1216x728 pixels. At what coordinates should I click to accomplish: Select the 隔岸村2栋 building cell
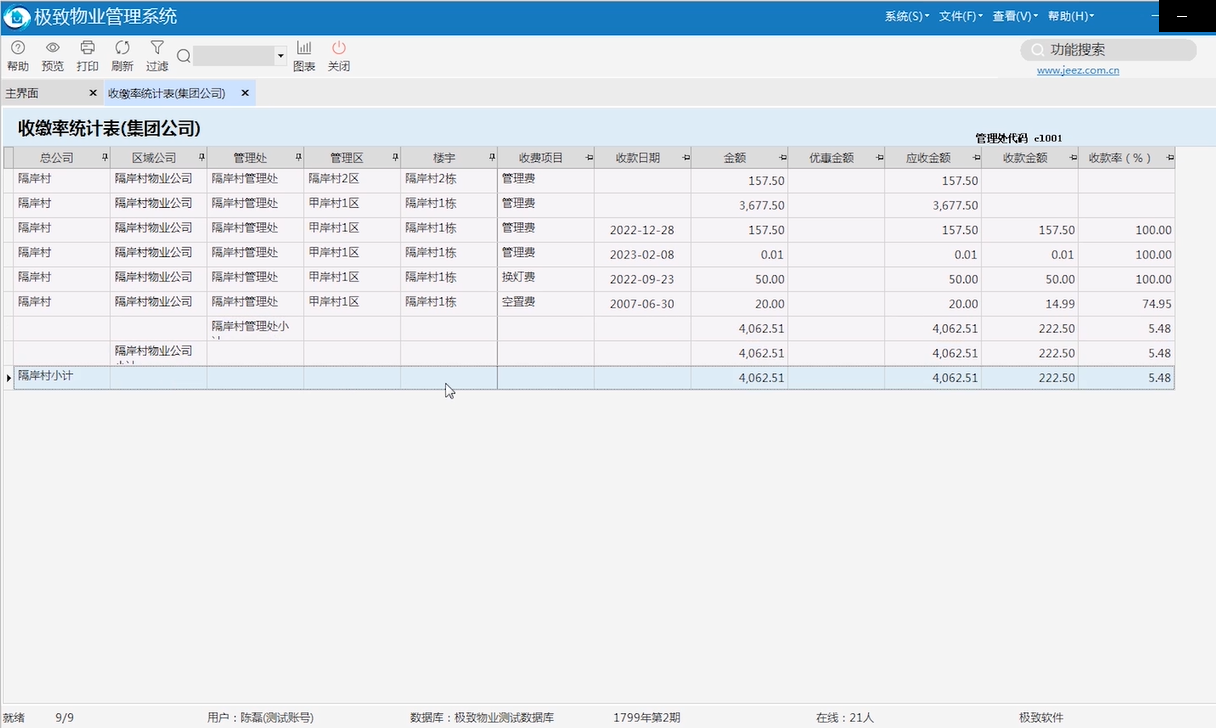coord(449,180)
